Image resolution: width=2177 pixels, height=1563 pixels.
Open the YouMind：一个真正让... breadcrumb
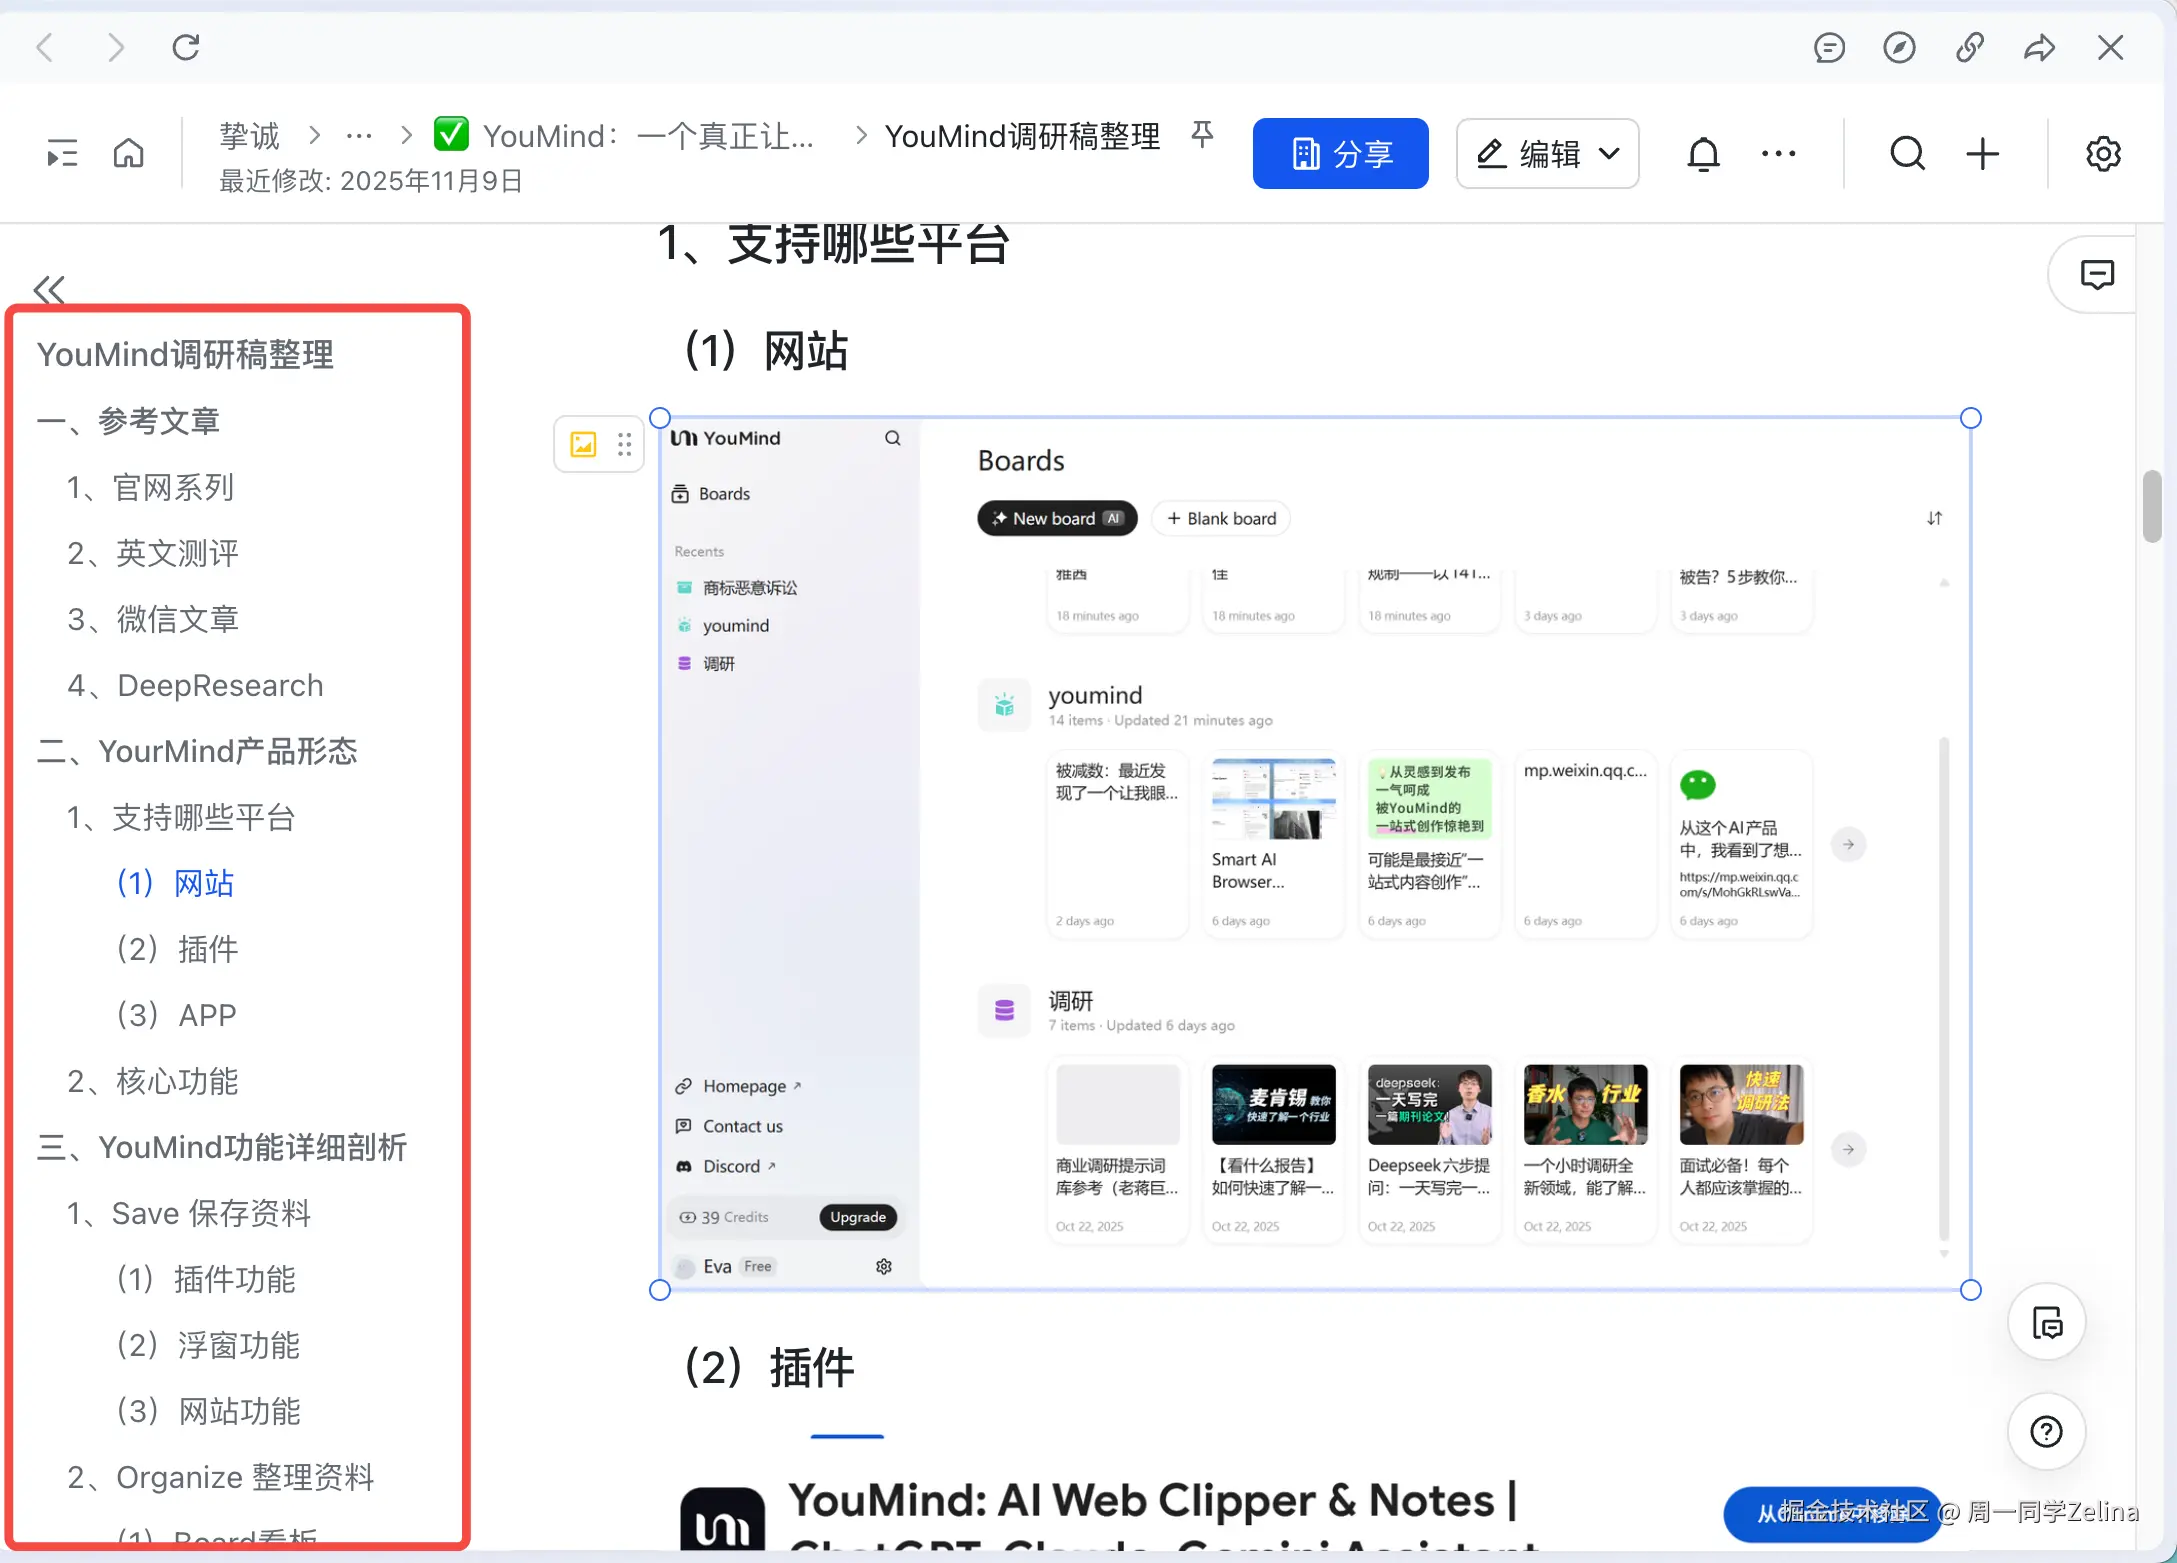624,136
